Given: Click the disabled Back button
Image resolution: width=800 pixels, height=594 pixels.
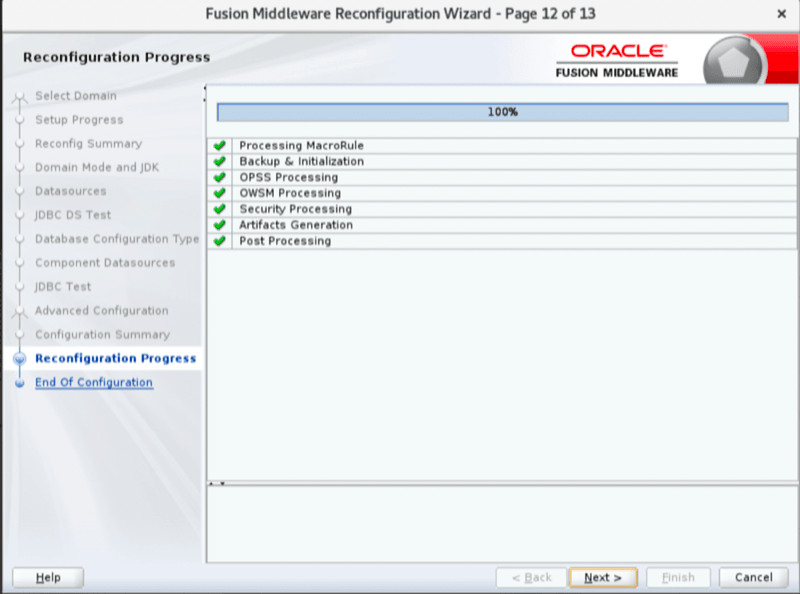Looking at the screenshot, I should click(x=531, y=578).
